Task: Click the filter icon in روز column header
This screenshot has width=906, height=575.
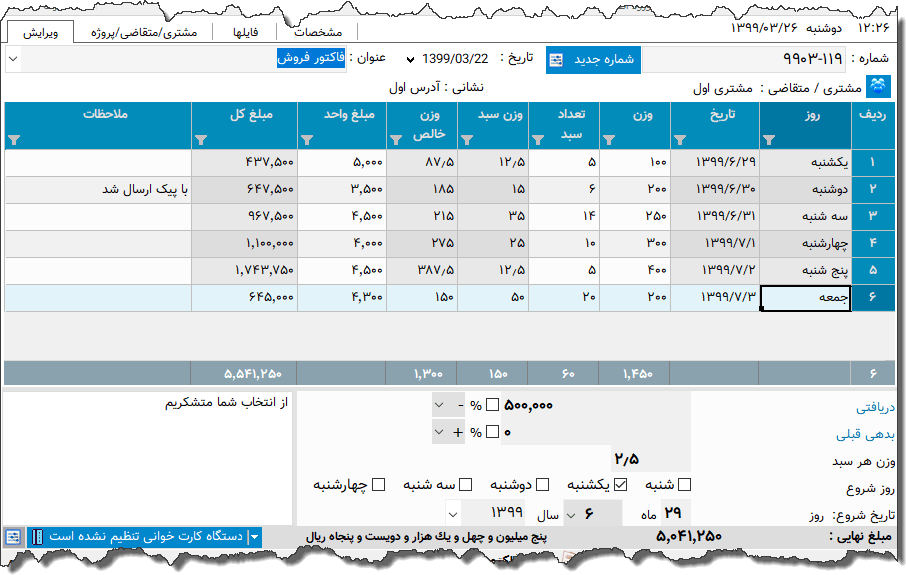Action: 768,140
